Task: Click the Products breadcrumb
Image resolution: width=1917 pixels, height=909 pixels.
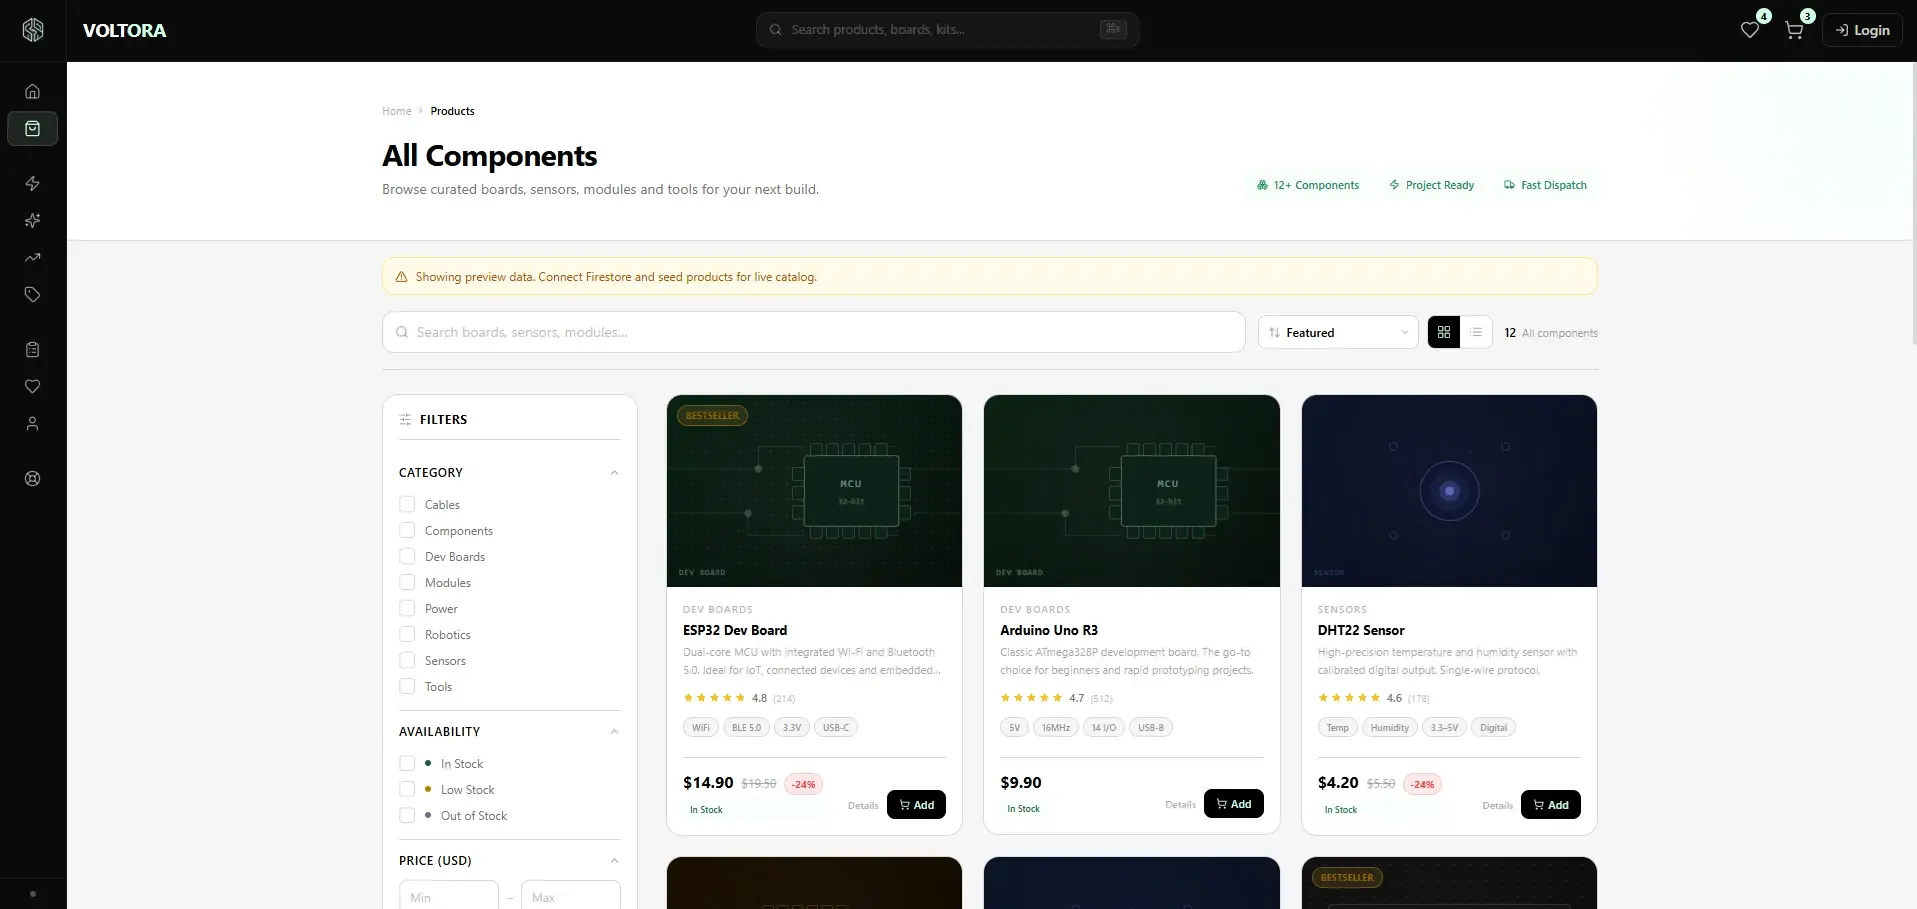Action: pos(452,111)
